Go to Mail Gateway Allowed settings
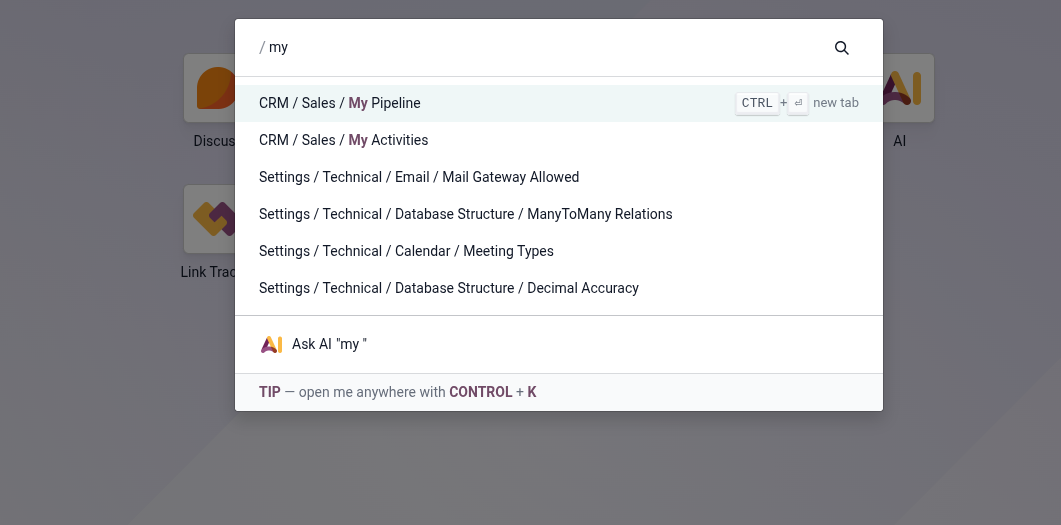The height and width of the screenshot is (525, 1061). click(x=419, y=177)
